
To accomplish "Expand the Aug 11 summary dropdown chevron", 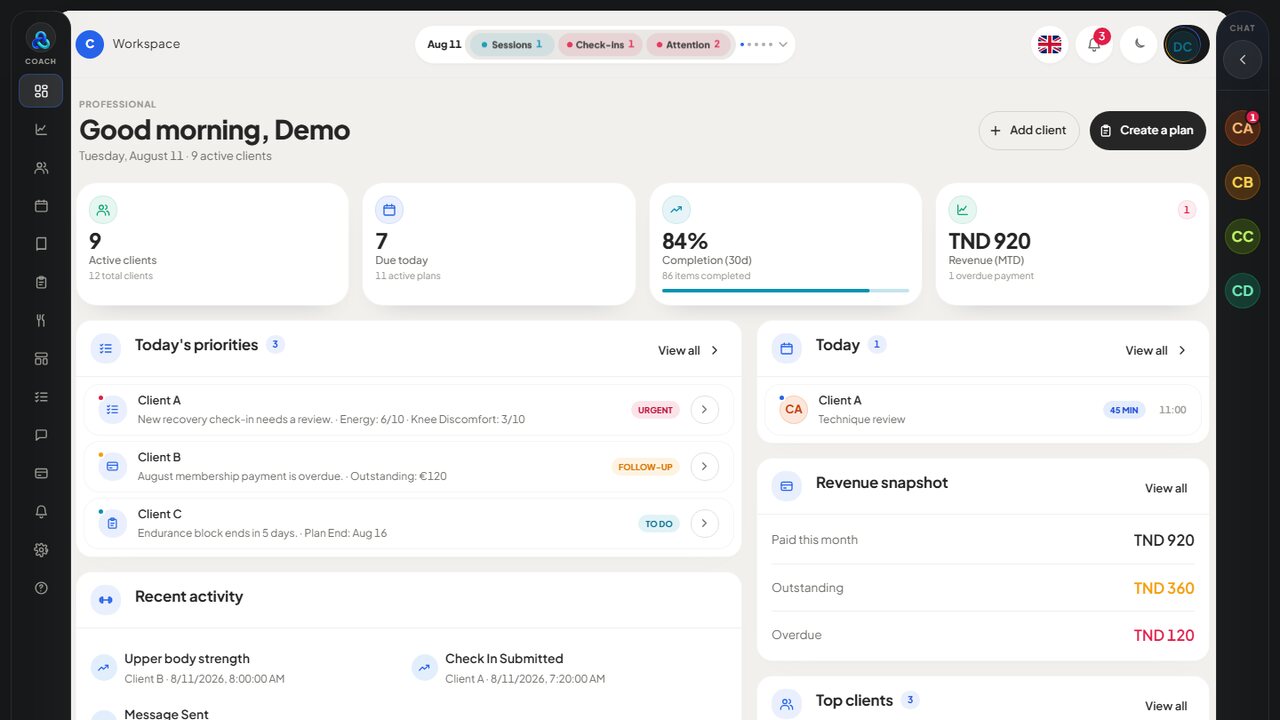I will (783, 45).
